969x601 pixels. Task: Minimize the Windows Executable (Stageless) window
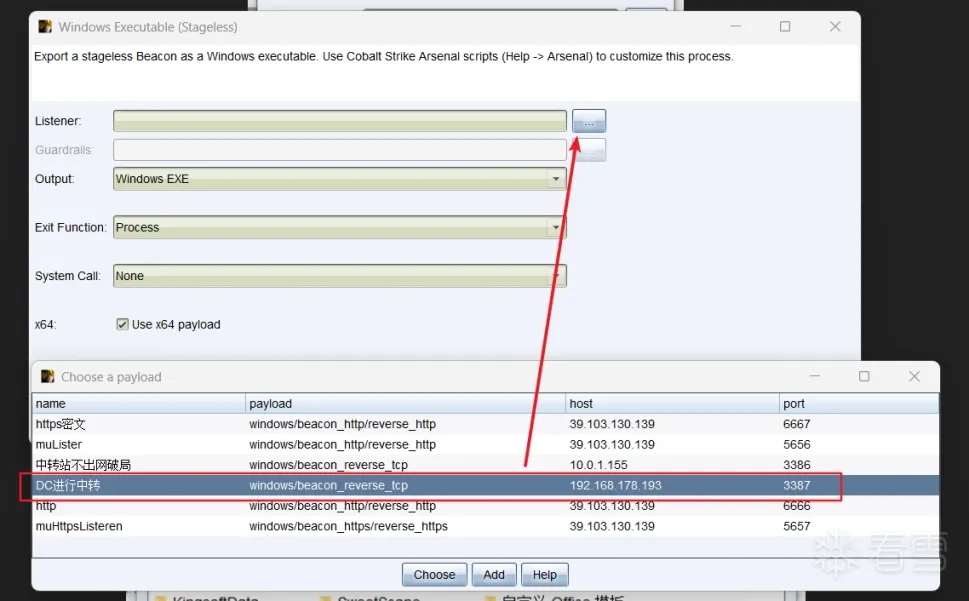tap(735, 27)
